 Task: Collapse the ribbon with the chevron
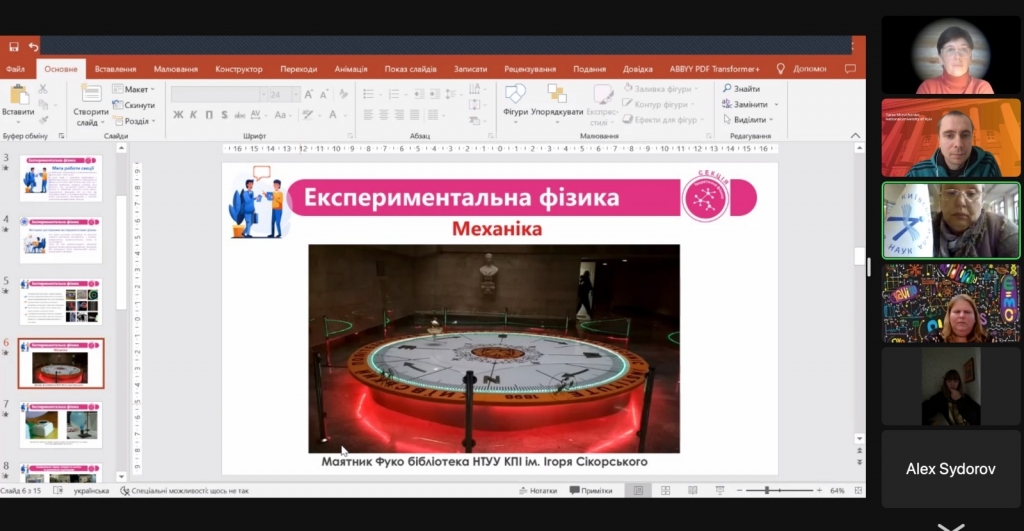coord(855,136)
